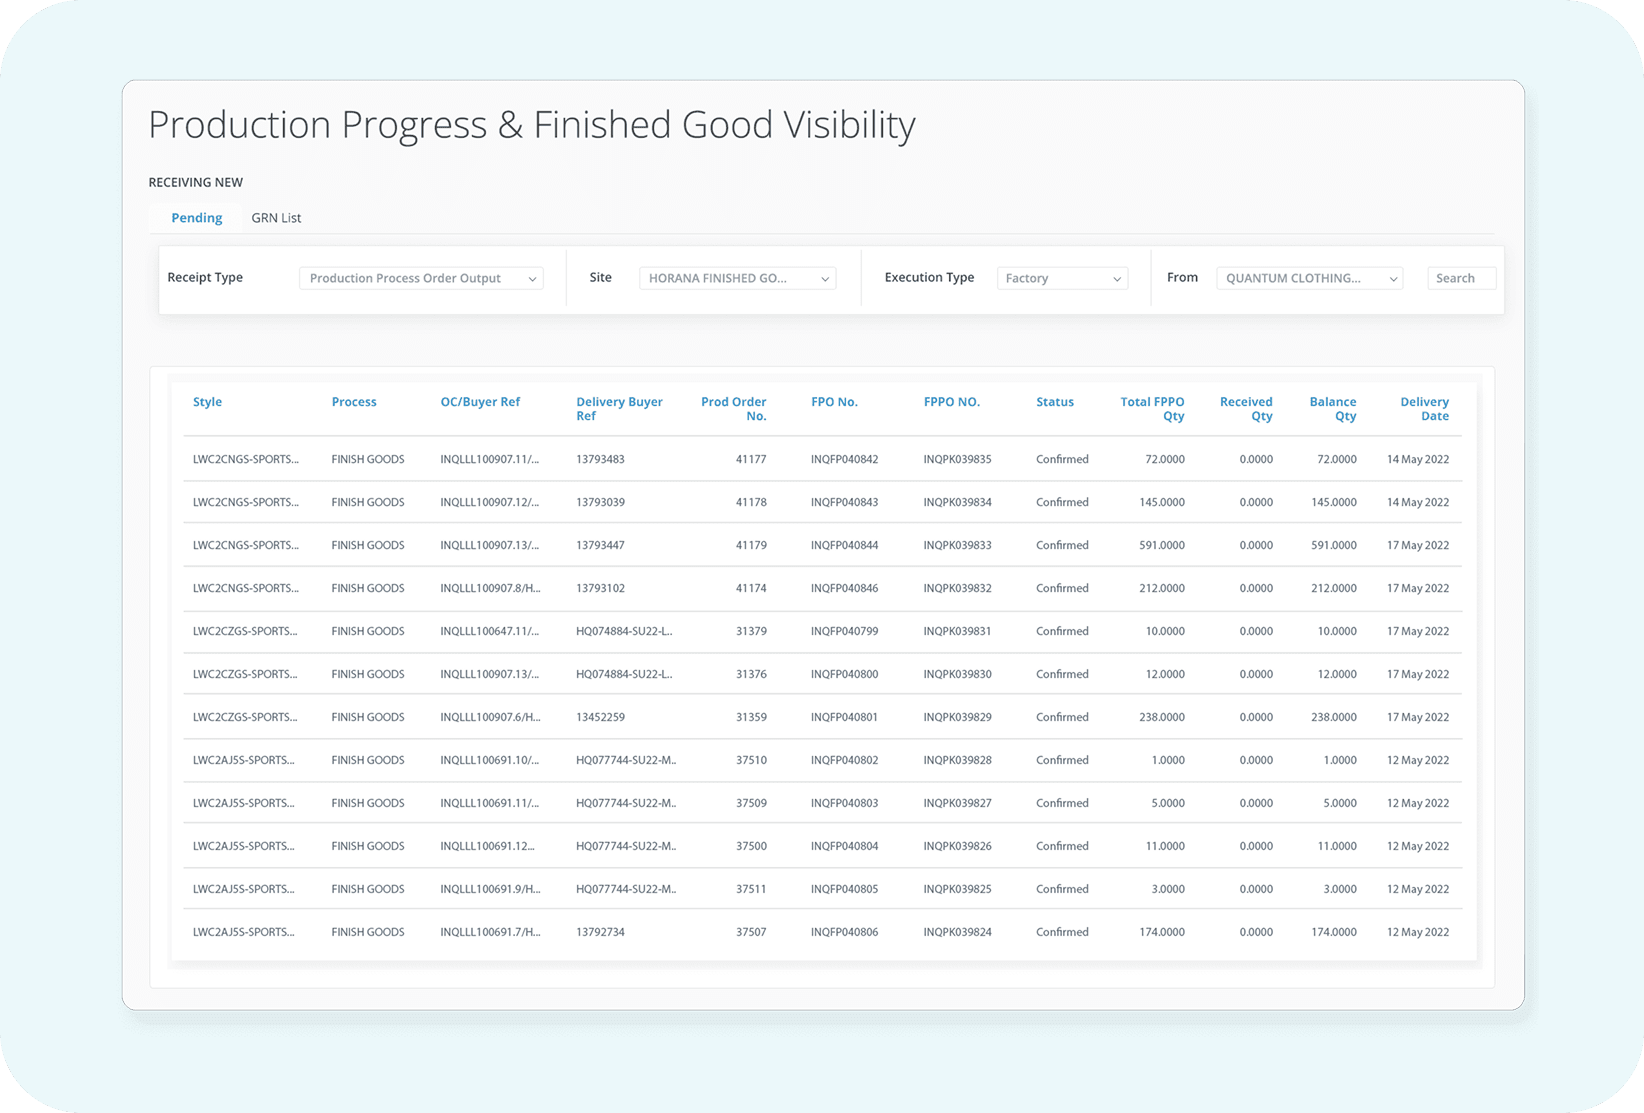Click the row with FPO INQFP040806
Screen dimensions: 1644x1113
[x=844, y=933]
